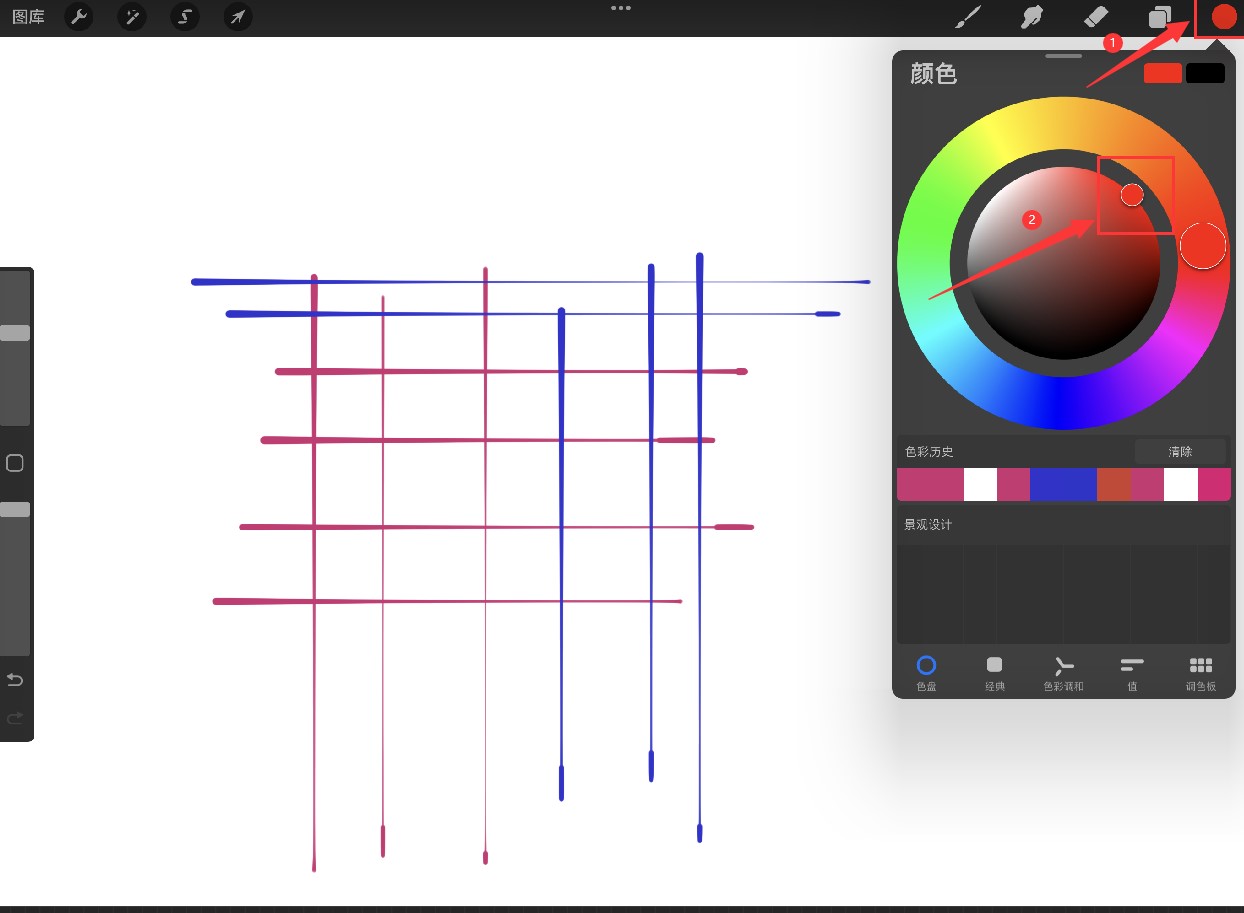The image size is (1244, 913).
Task: Switch to the 经典 (Classic) color tab
Action: tap(994, 671)
